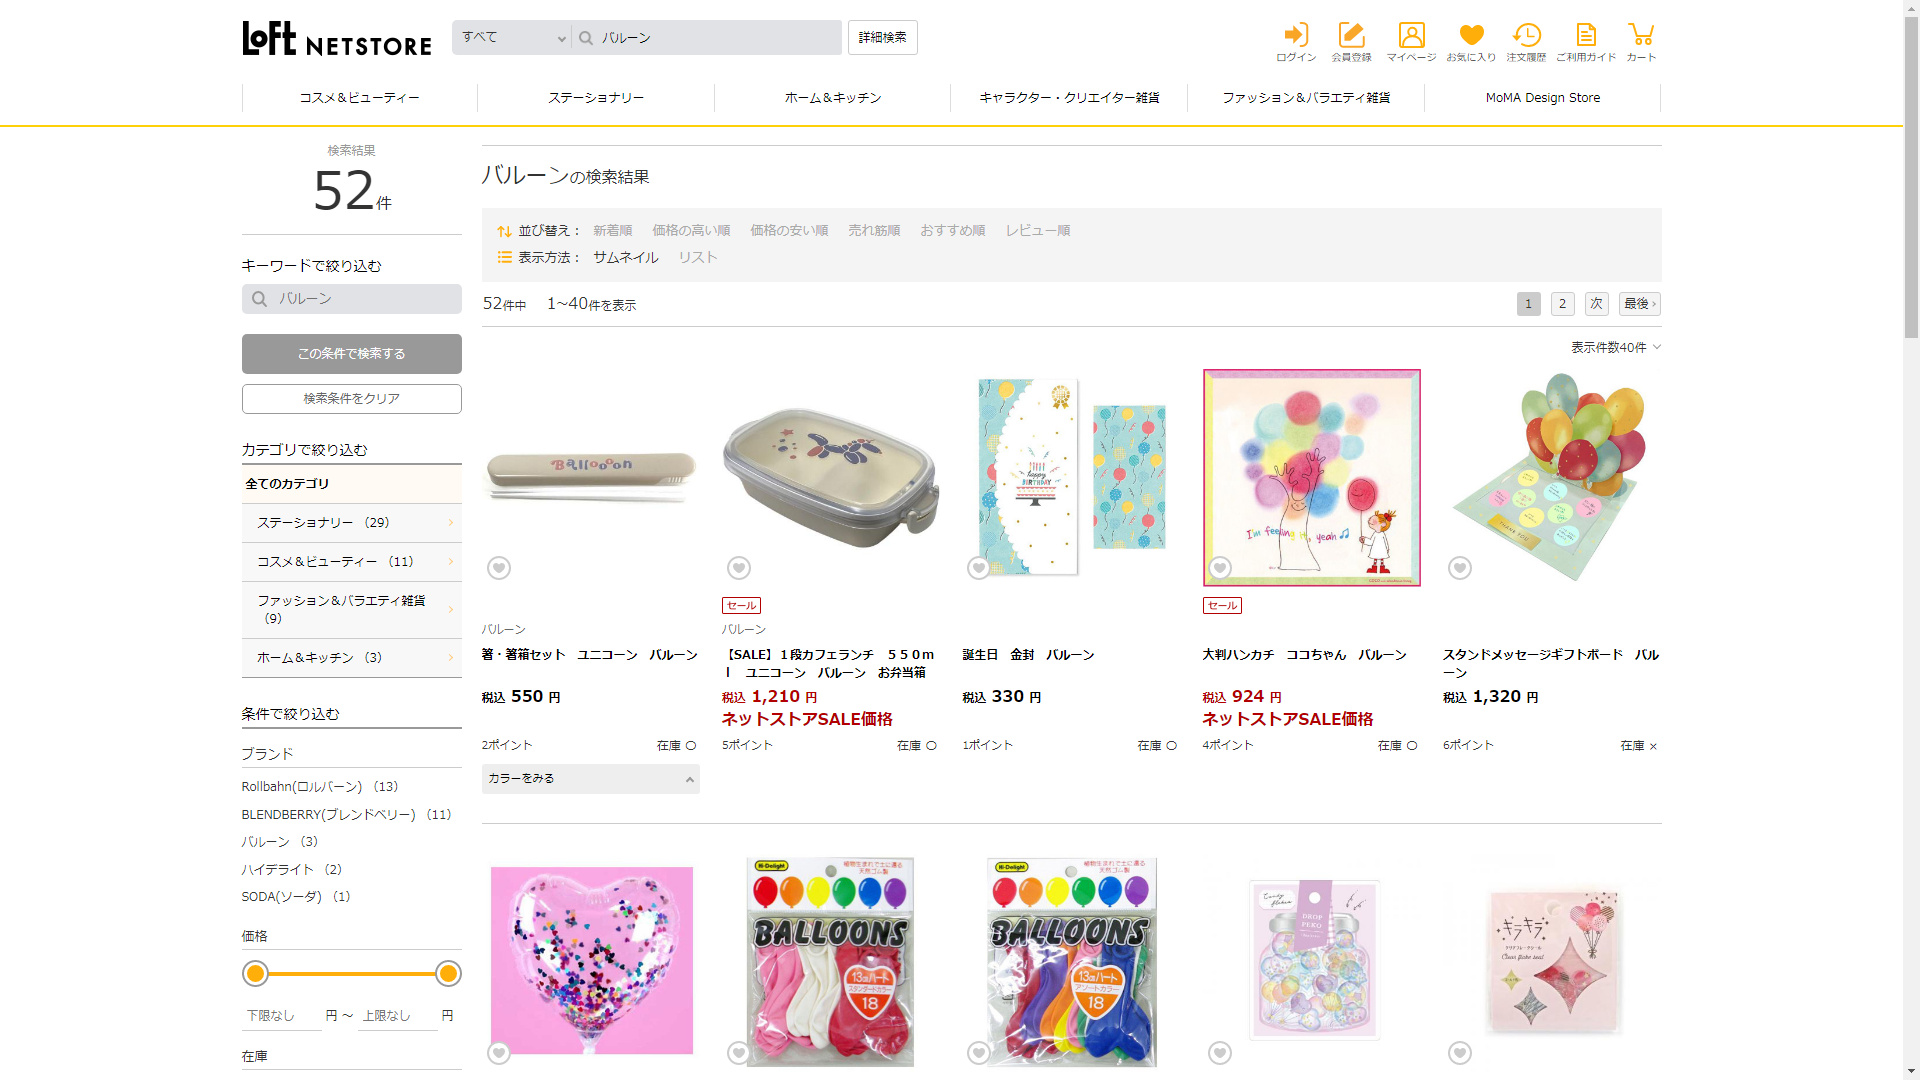Viewport: 1920px width, 1080px height.
Task: Favorite the unicorn chopsticks set heart
Action: click(499, 568)
